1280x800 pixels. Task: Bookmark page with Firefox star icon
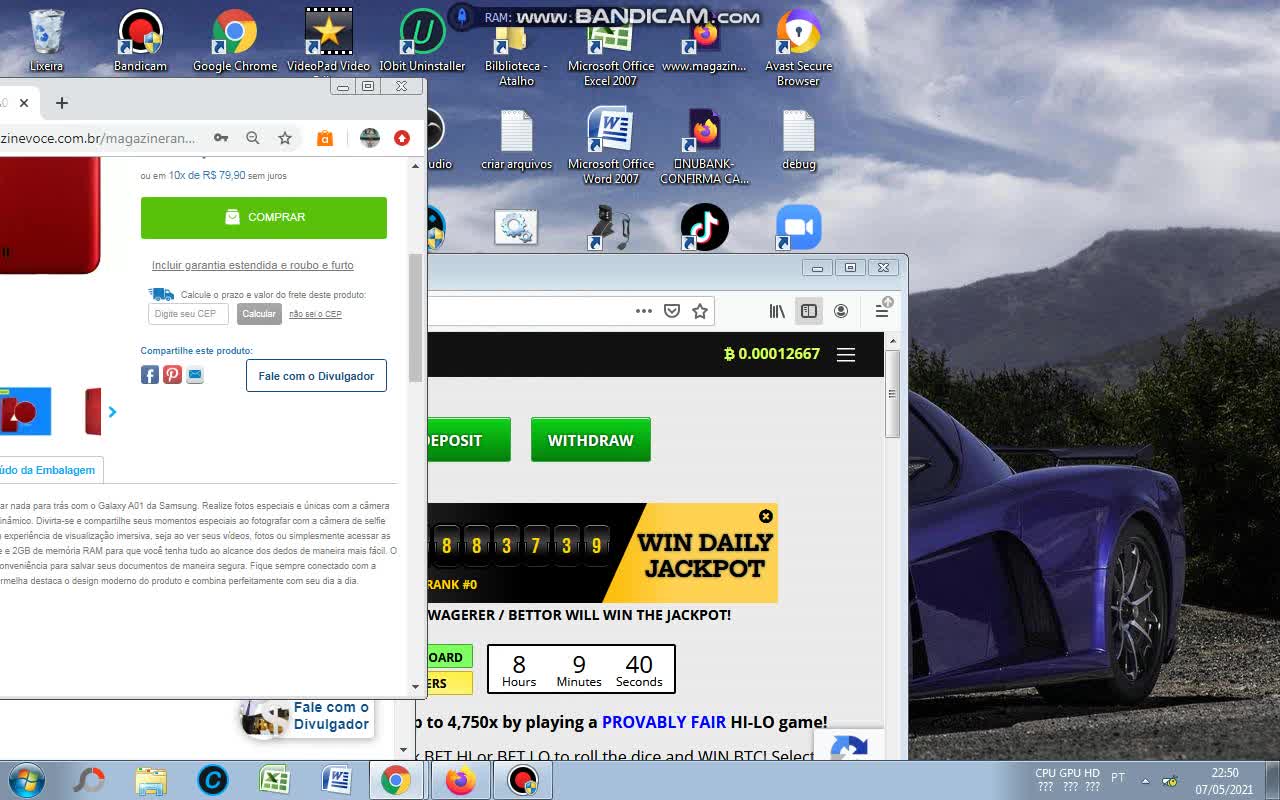tap(700, 311)
